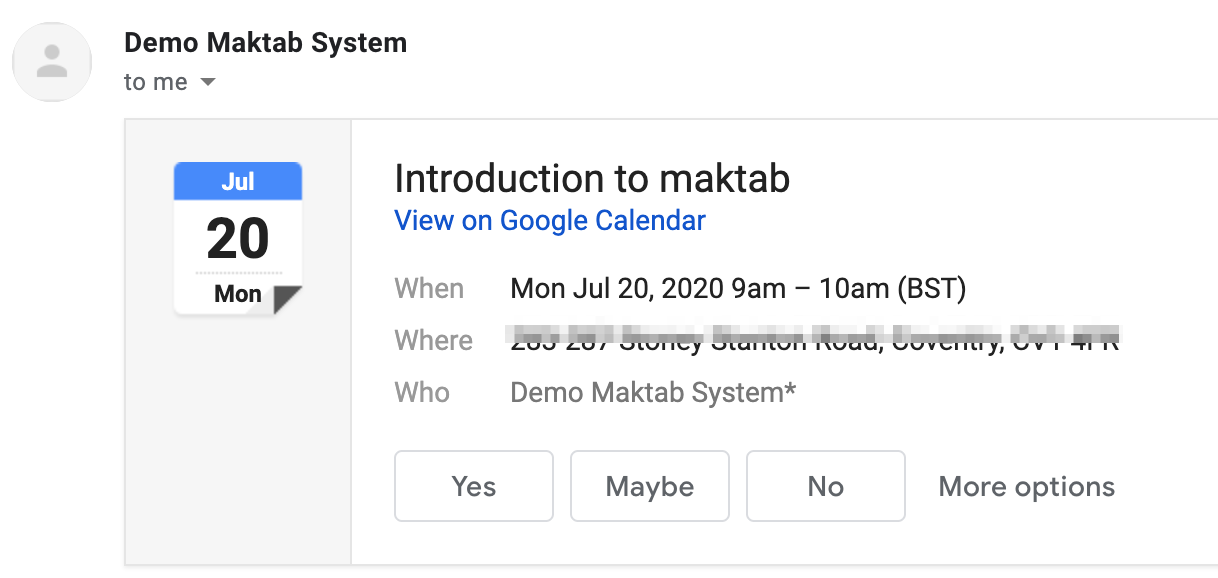Click the blurred location address text

814,340
